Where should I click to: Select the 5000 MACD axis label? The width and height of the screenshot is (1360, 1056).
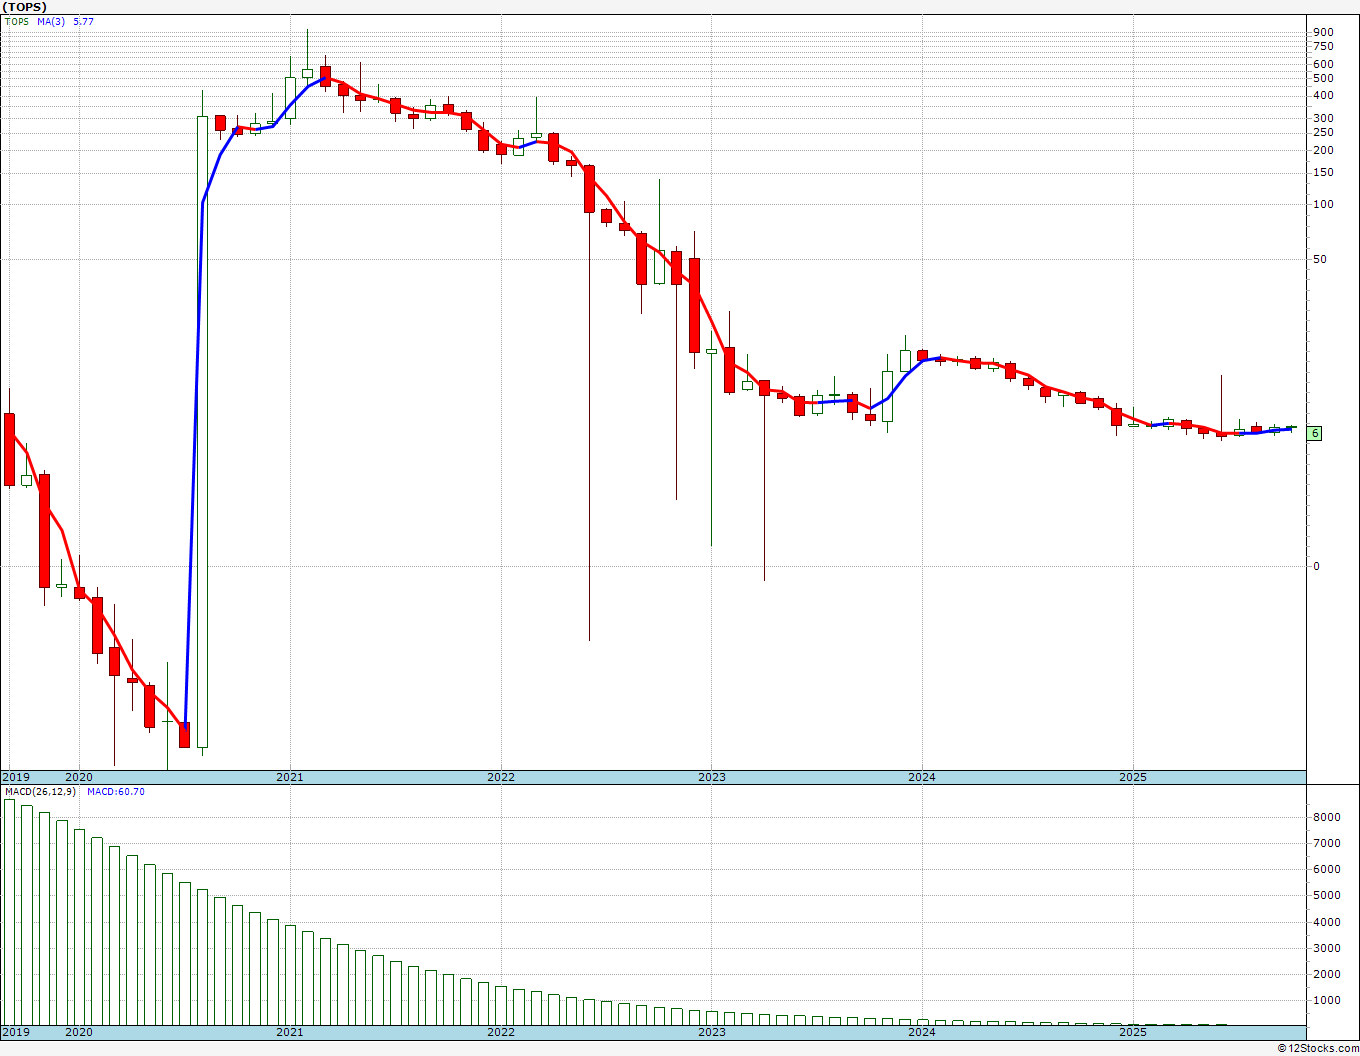point(1325,895)
